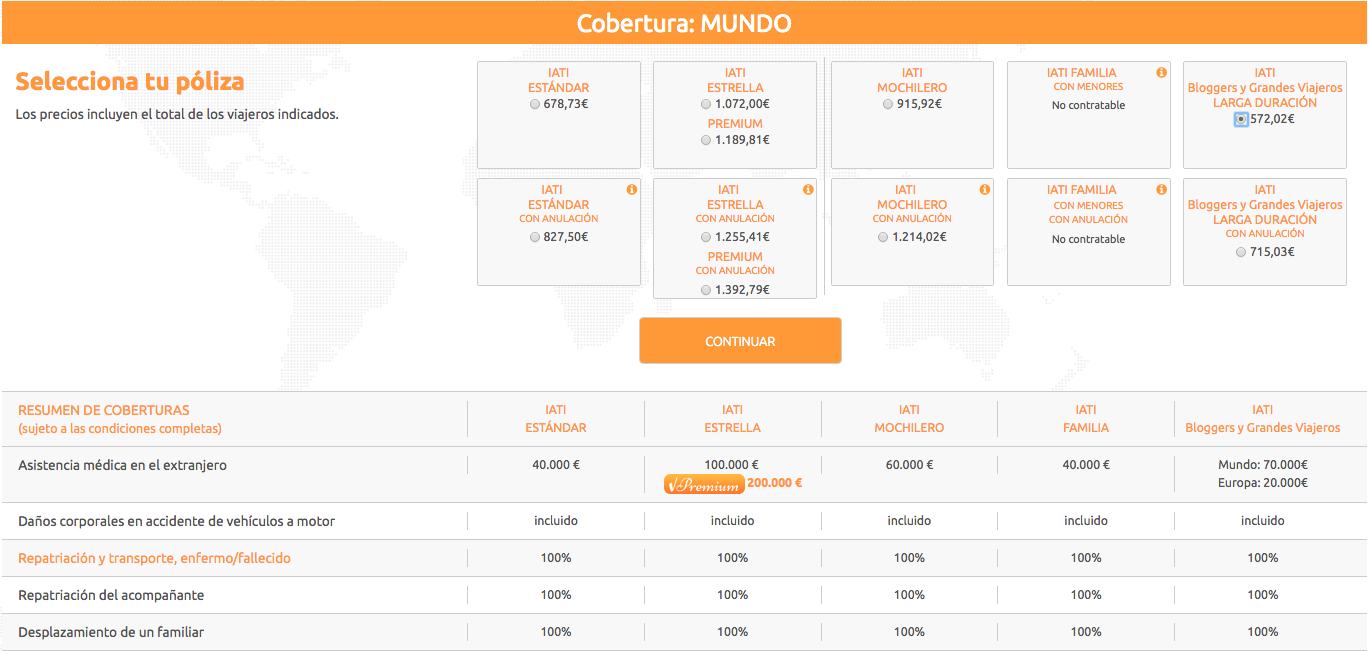1368x651 pixels.
Task: Click the IATI ESTRELLA column header in summary
Action: click(x=732, y=419)
